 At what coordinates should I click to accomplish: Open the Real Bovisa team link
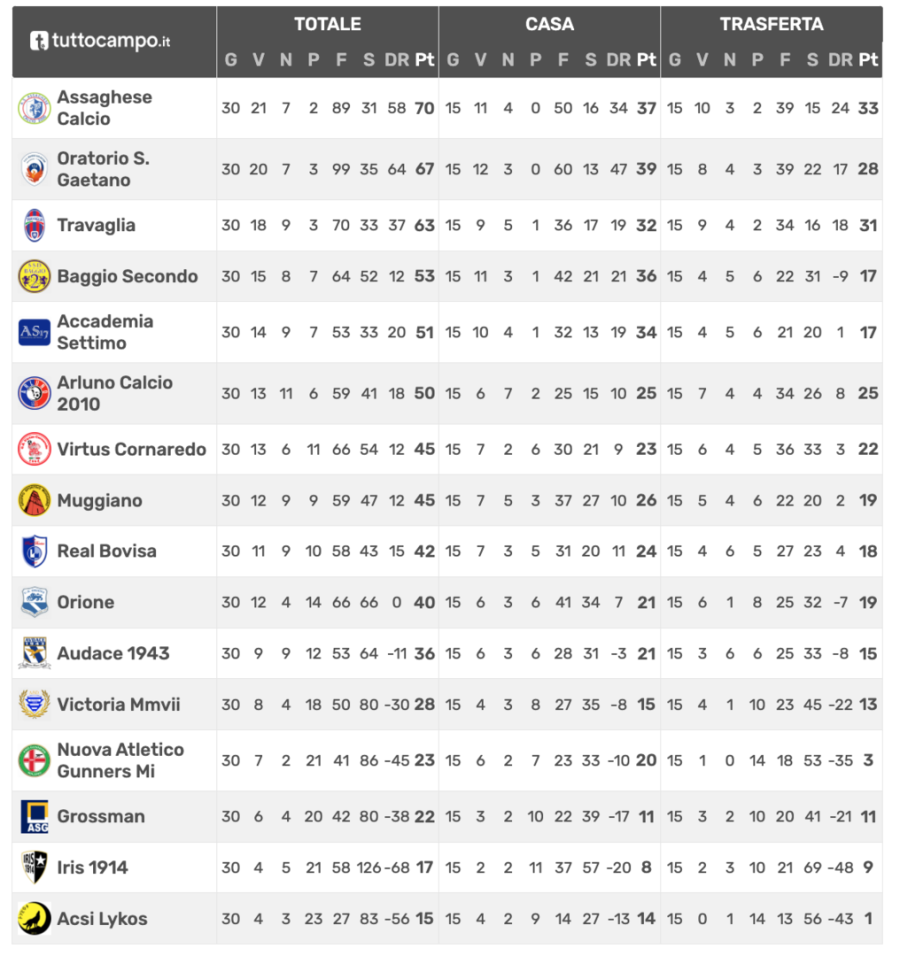tap(106, 551)
